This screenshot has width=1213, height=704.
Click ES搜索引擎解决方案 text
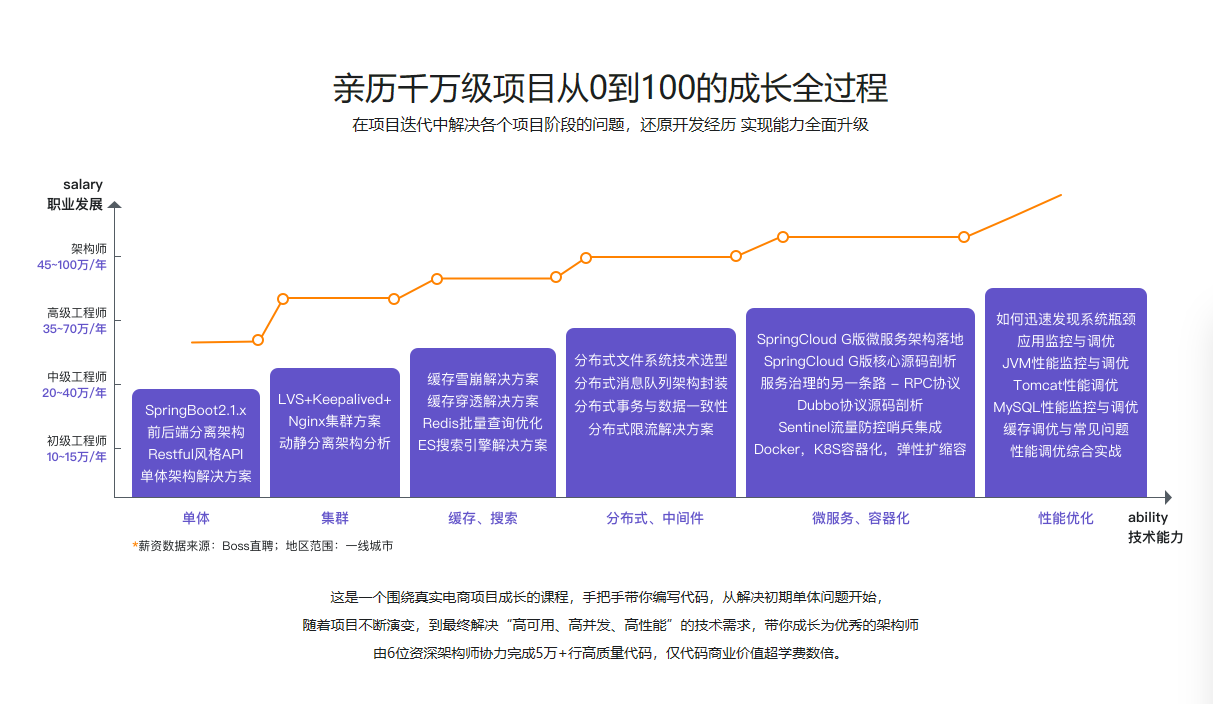(x=483, y=445)
